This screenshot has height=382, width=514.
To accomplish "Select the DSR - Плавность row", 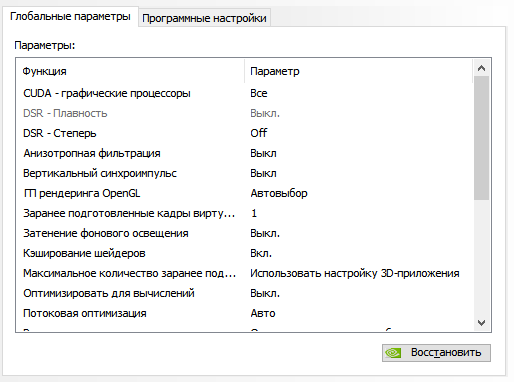I will coord(244,113).
